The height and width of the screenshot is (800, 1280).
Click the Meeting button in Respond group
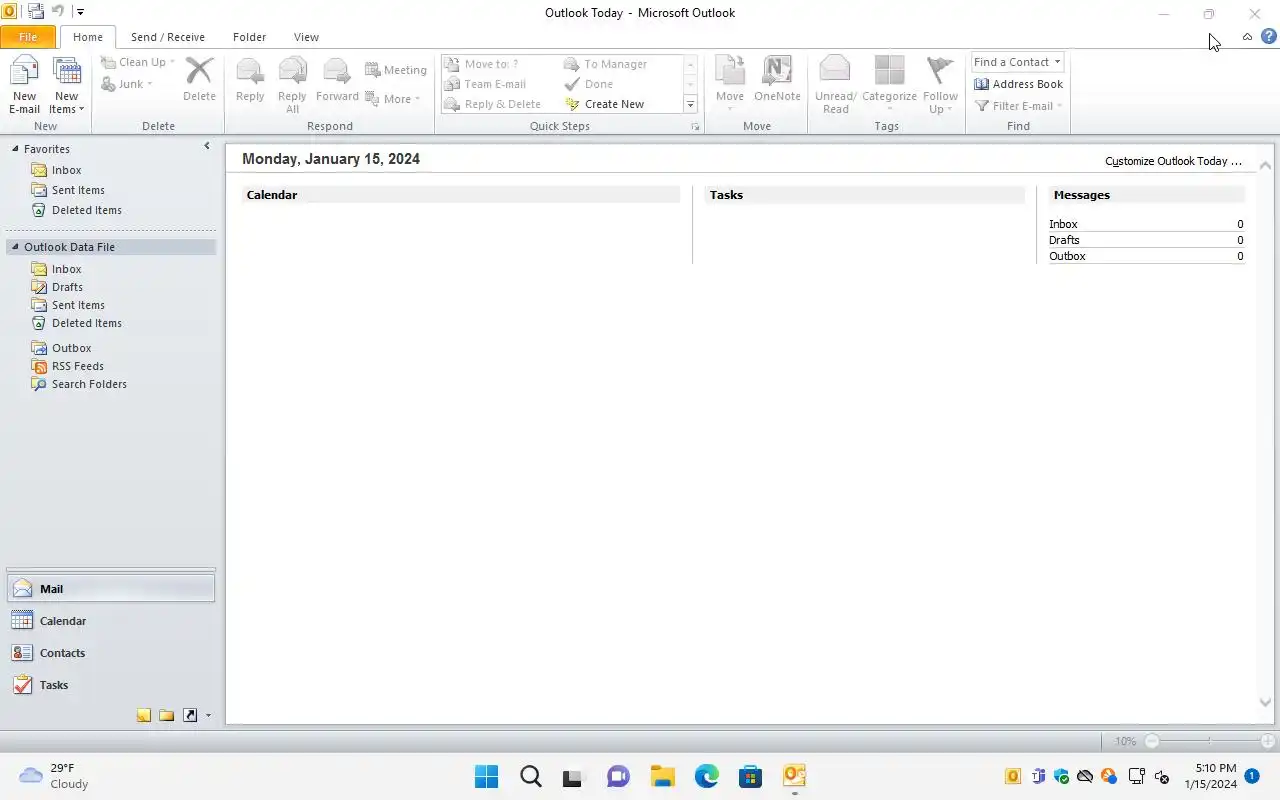click(x=396, y=70)
